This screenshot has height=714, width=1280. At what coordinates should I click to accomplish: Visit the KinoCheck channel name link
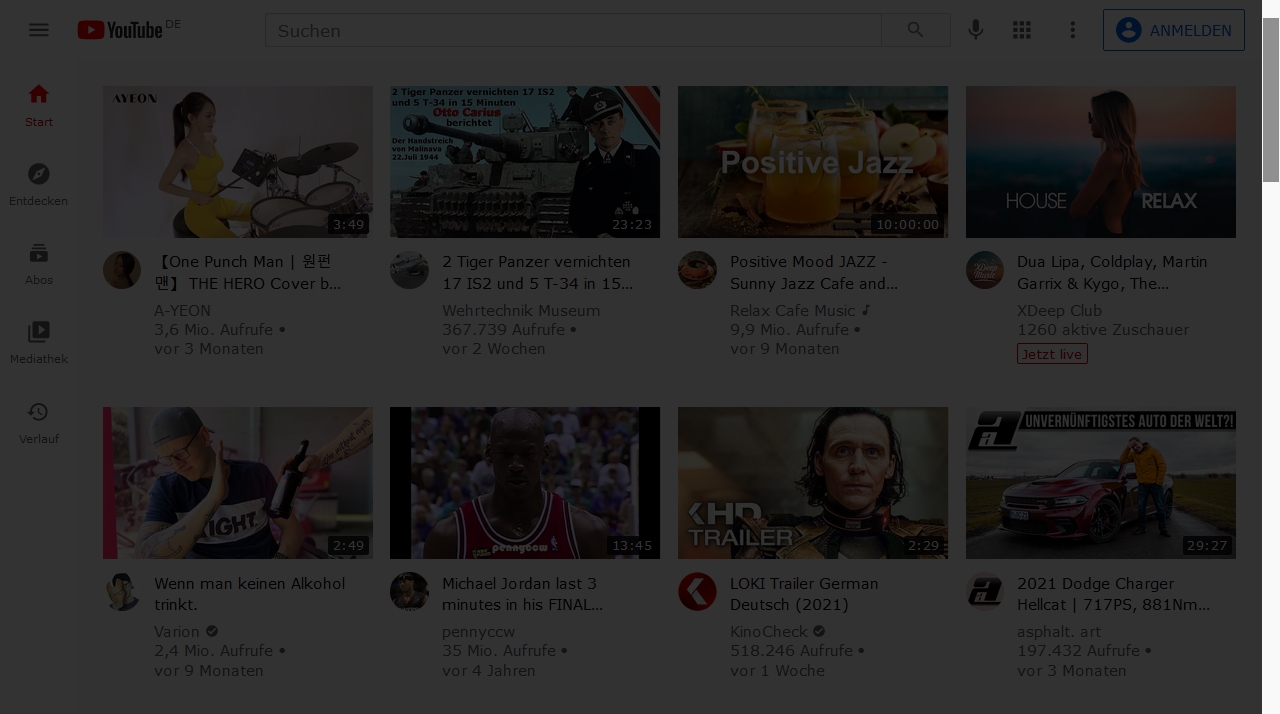click(769, 632)
